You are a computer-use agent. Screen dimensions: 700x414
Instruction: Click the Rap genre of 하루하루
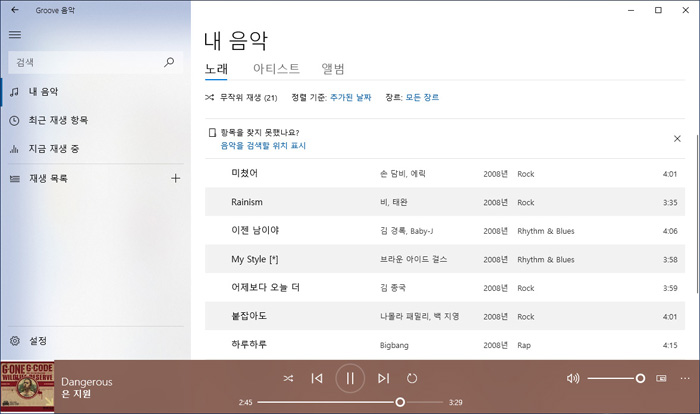pos(524,345)
